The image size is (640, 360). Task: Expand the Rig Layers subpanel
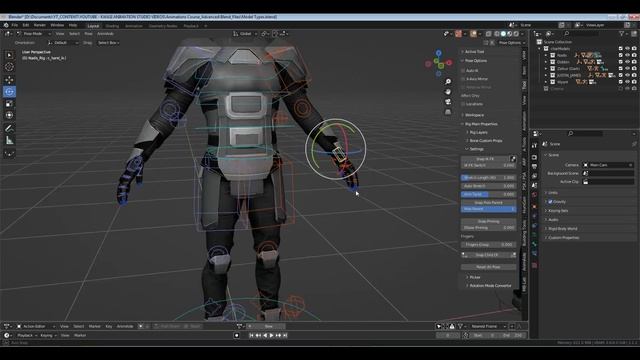[x=478, y=132]
